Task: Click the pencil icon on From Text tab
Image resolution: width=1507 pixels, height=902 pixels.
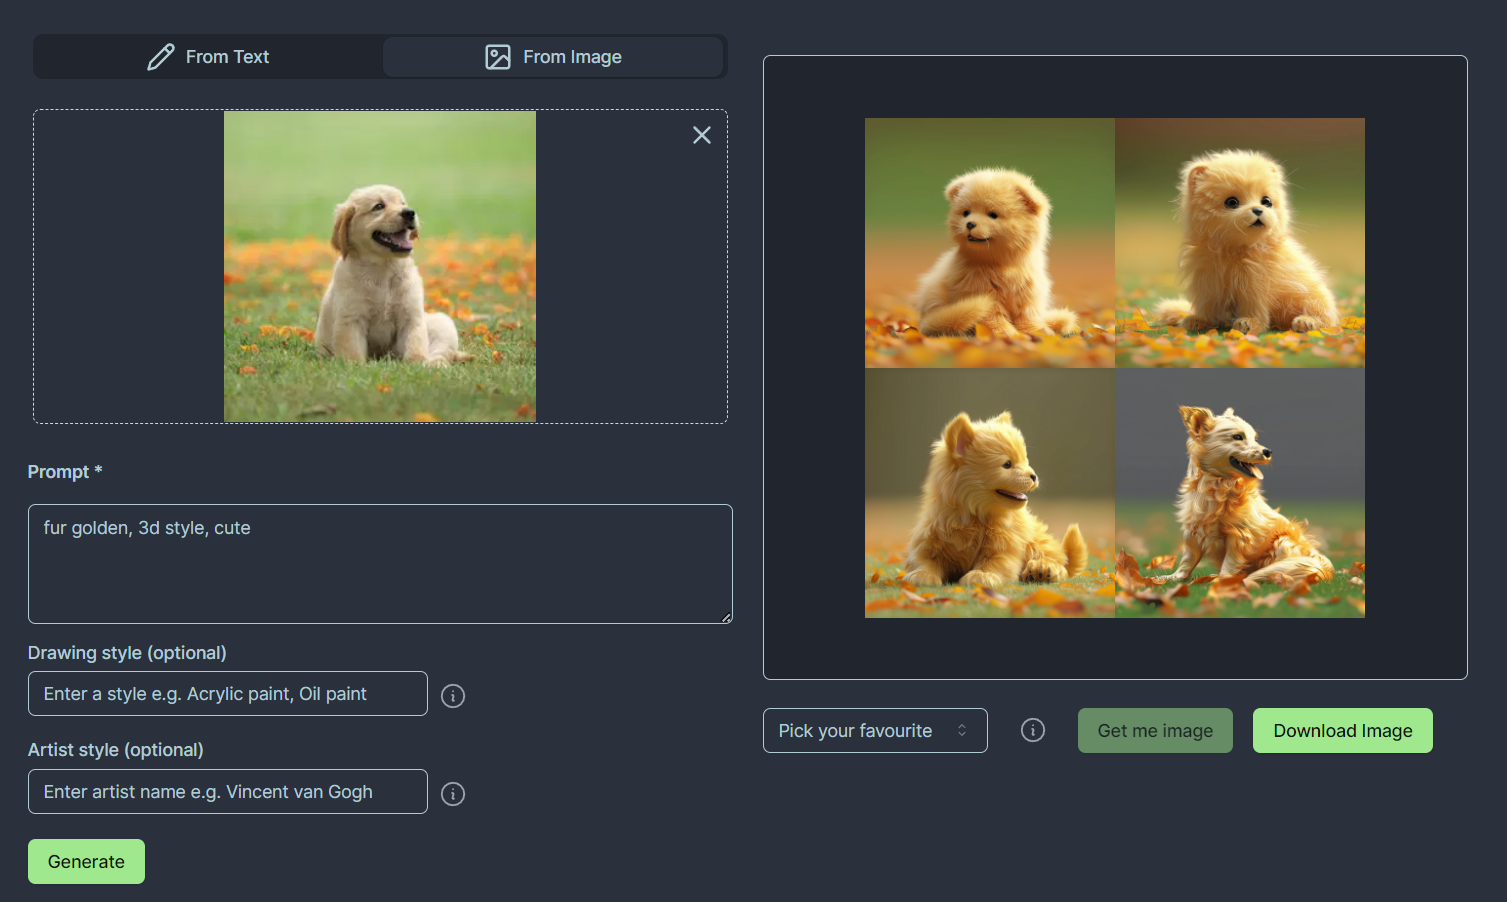Action: pyautogui.click(x=160, y=57)
